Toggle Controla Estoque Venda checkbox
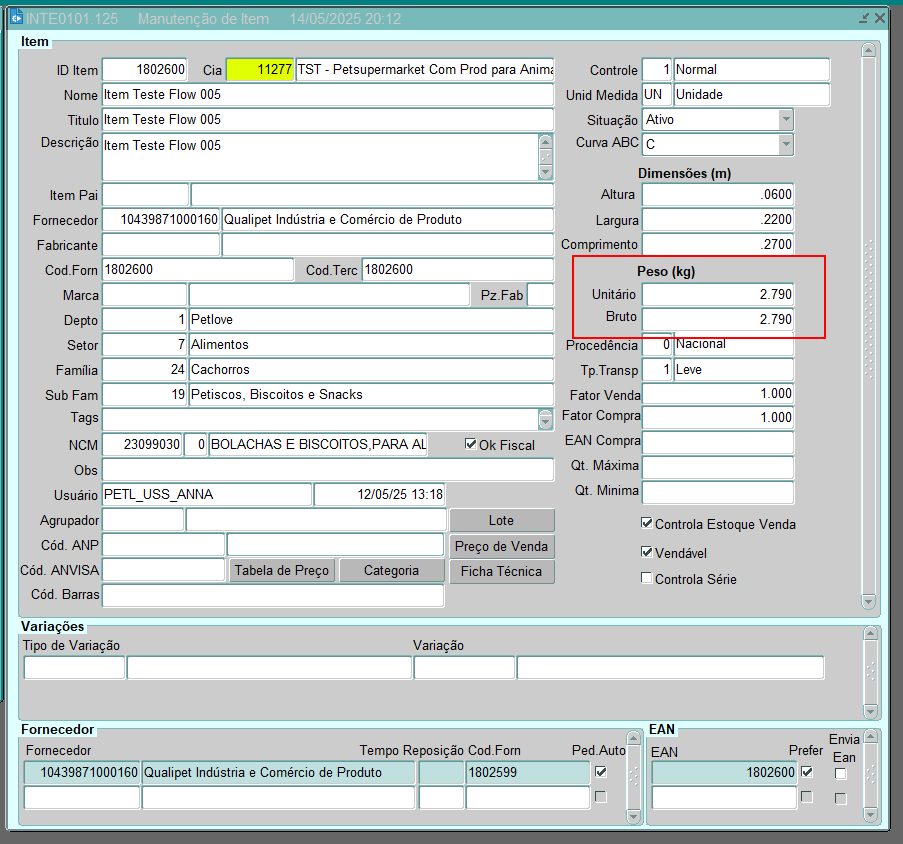Screen dimensions: 903x844 pos(647,523)
